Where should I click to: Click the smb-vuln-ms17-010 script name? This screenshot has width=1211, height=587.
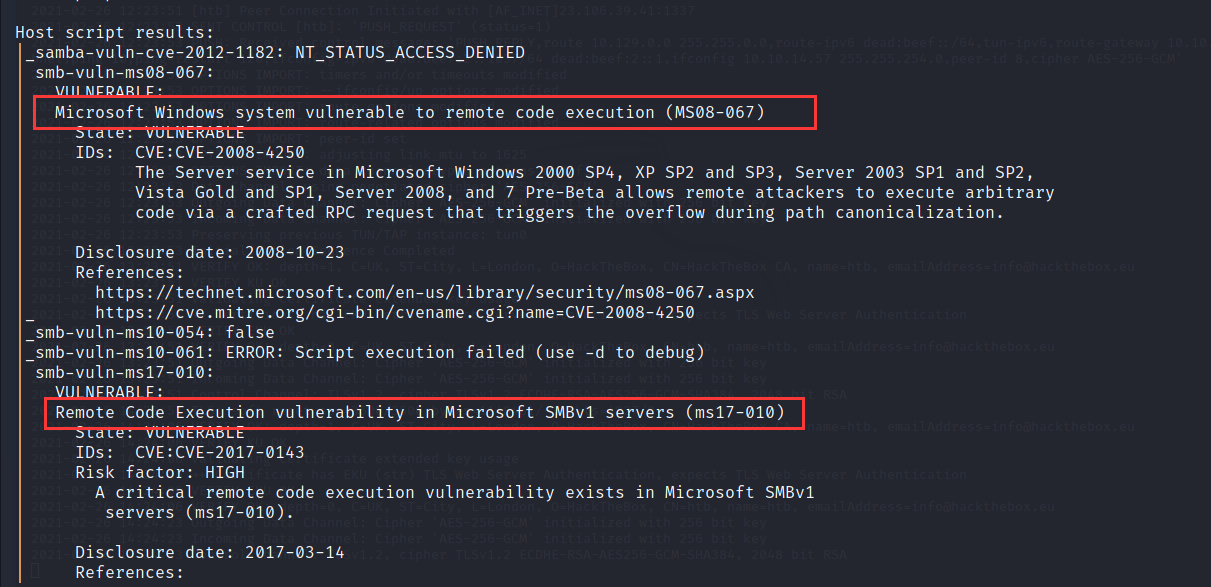(124, 372)
